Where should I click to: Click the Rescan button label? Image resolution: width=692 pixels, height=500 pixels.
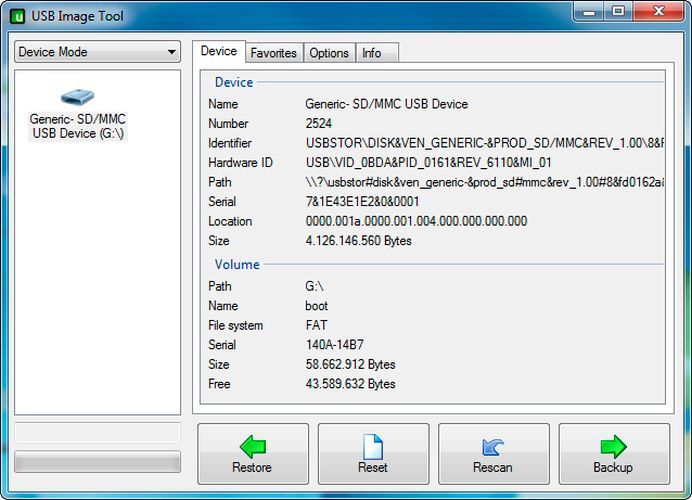(x=493, y=467)
